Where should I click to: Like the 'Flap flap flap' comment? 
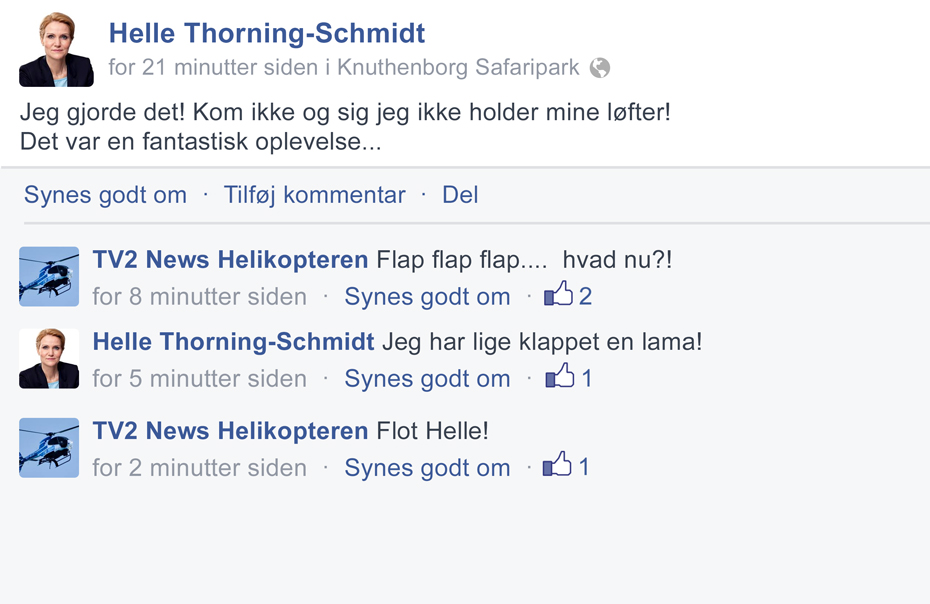click(x=427, y=297)
